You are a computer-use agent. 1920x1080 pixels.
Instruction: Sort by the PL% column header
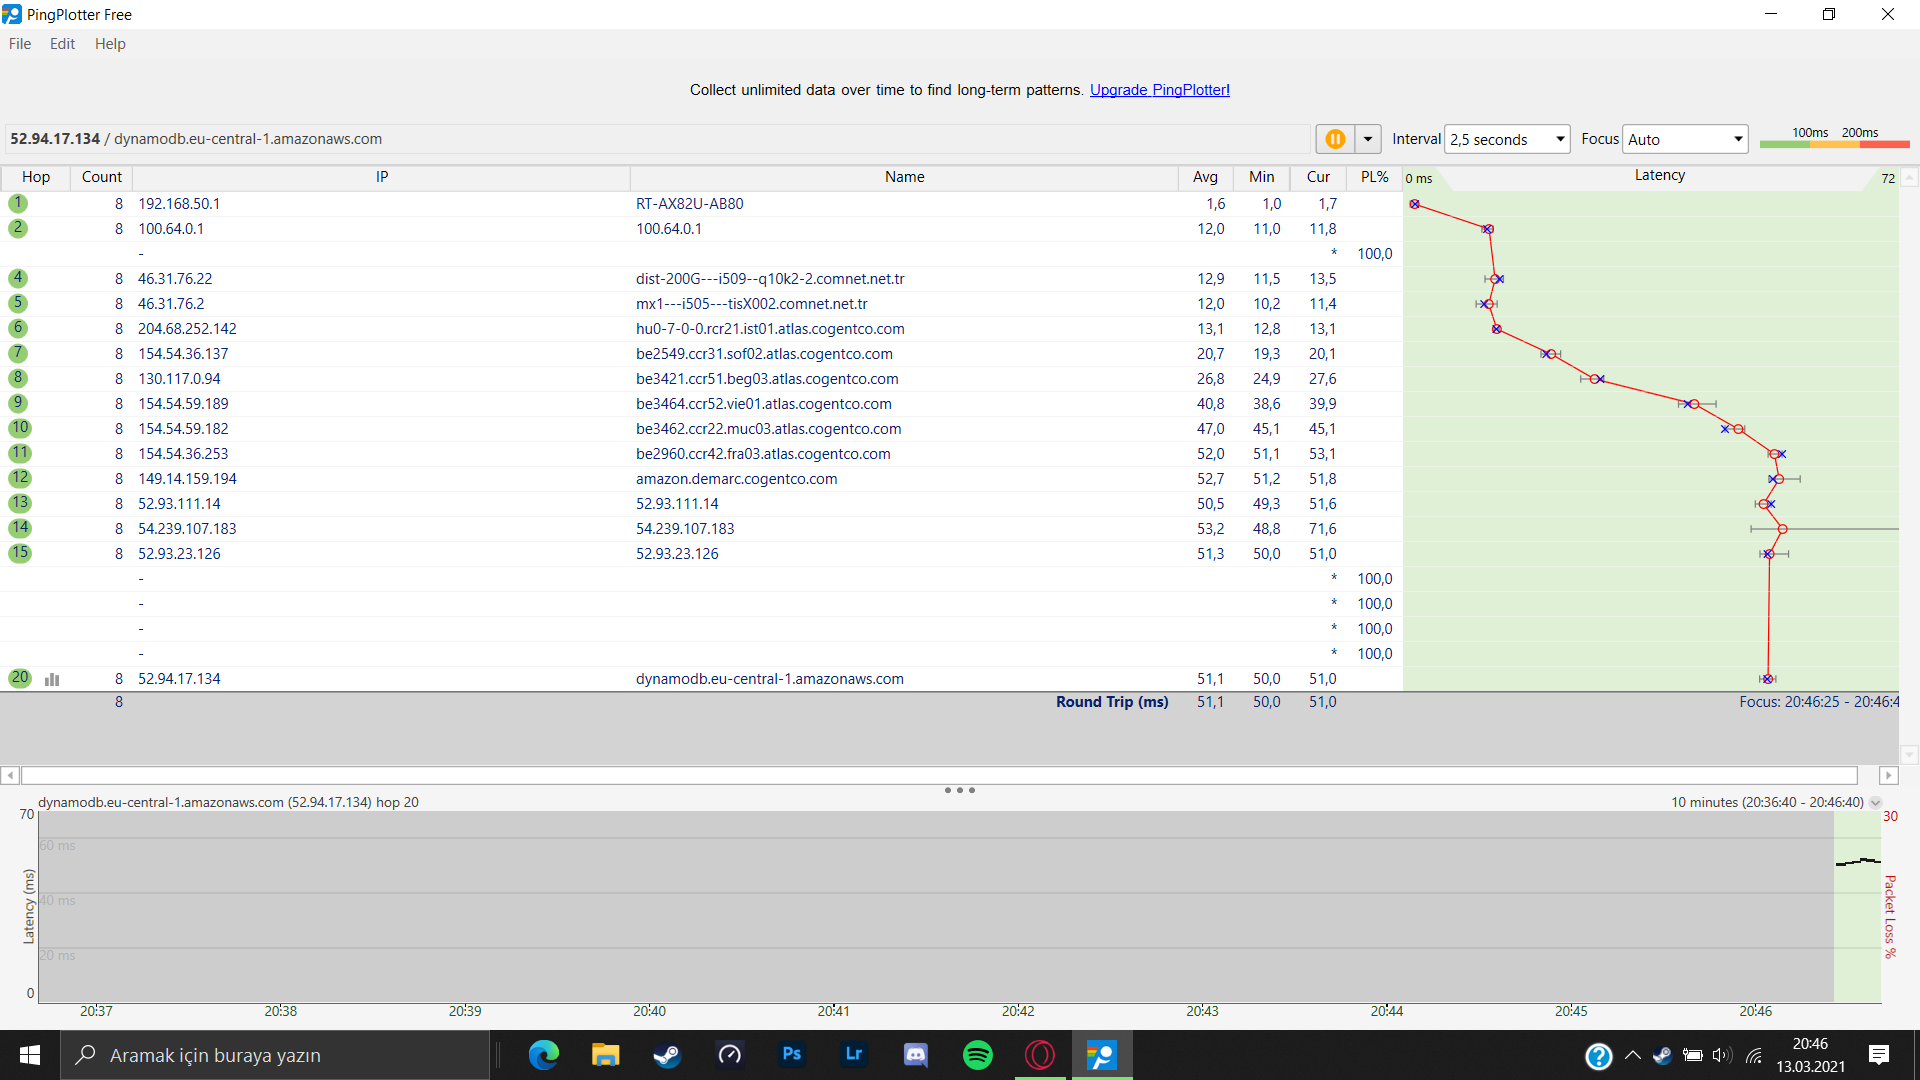[1374, 177]
